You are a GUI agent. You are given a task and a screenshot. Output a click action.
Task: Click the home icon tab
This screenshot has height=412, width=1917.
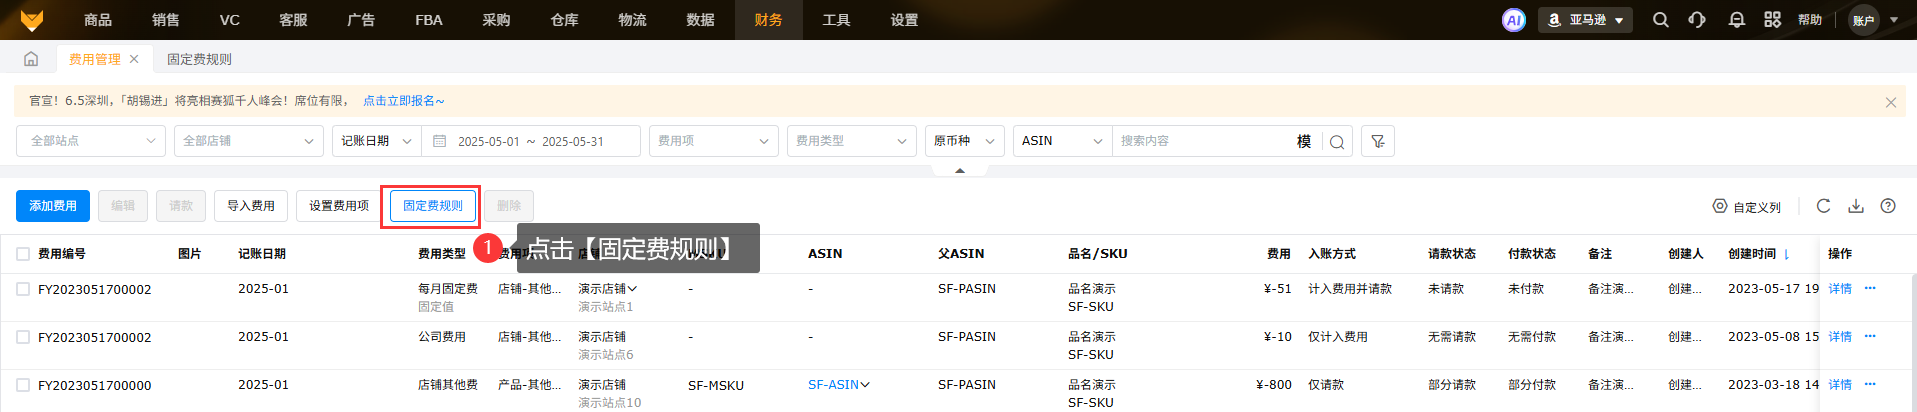tap(31, 59)
